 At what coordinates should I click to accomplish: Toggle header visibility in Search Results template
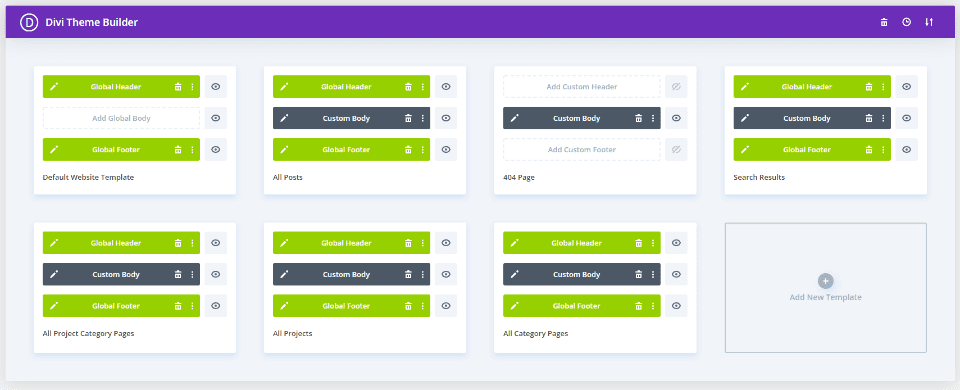[906, 87]
